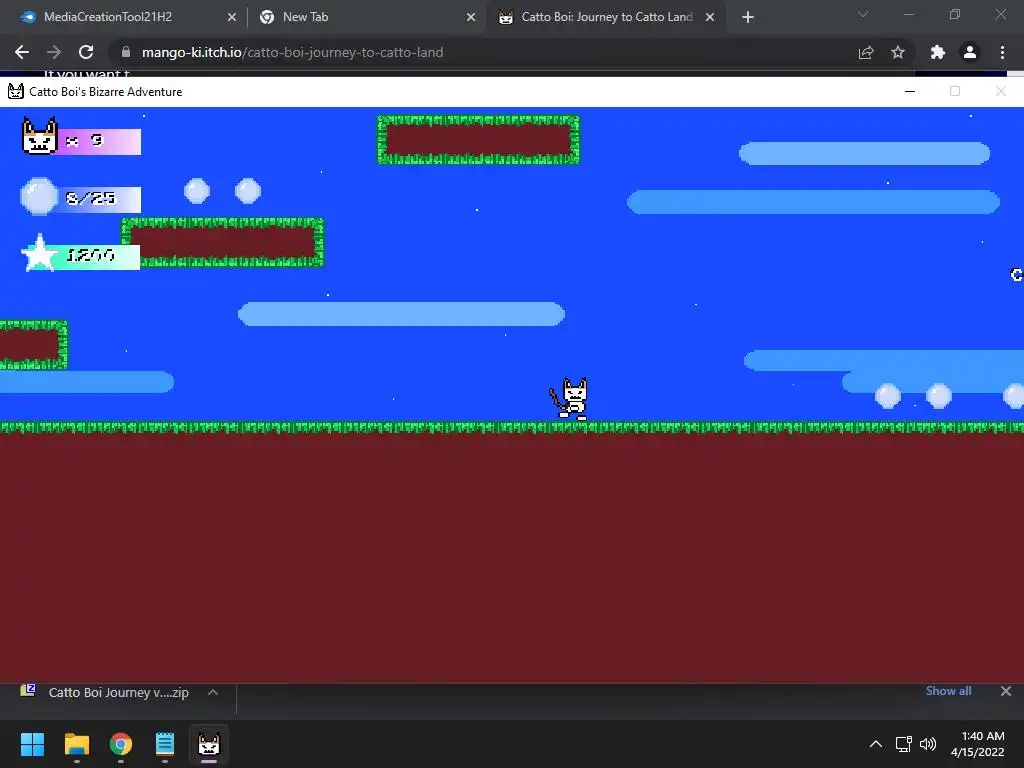Open the Chrome three-dot menu
1024x768 pixels.
coord(1002,52)
